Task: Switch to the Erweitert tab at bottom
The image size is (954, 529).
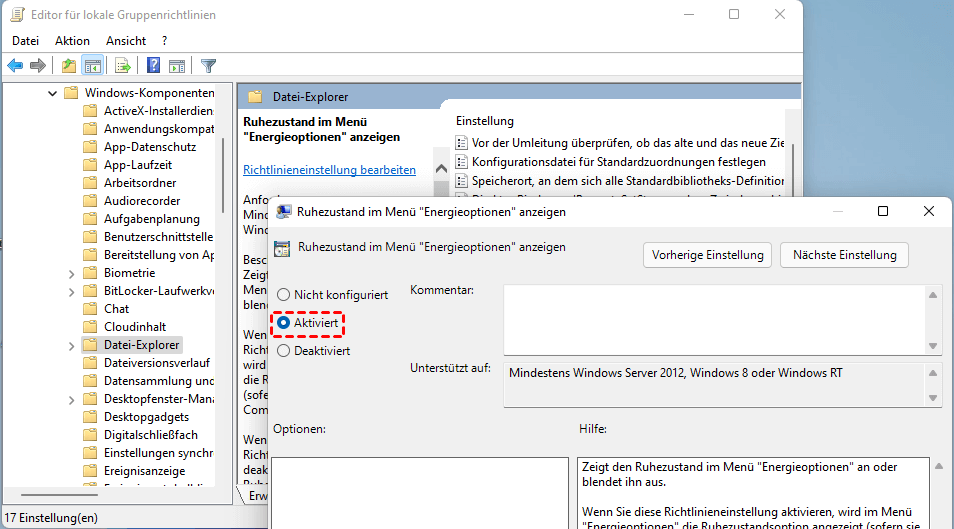Action: [x=257, y=496]
